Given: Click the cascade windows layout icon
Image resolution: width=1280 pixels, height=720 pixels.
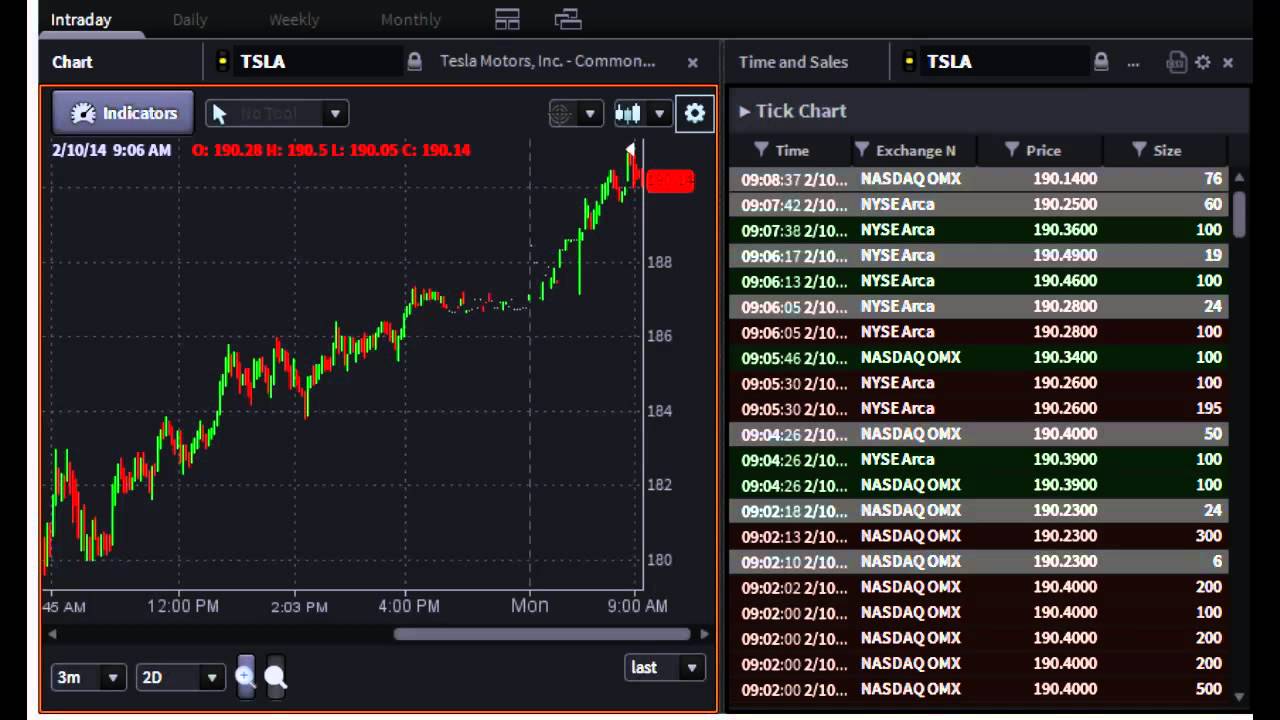Looking at the screenshot, I should (568, 19).
